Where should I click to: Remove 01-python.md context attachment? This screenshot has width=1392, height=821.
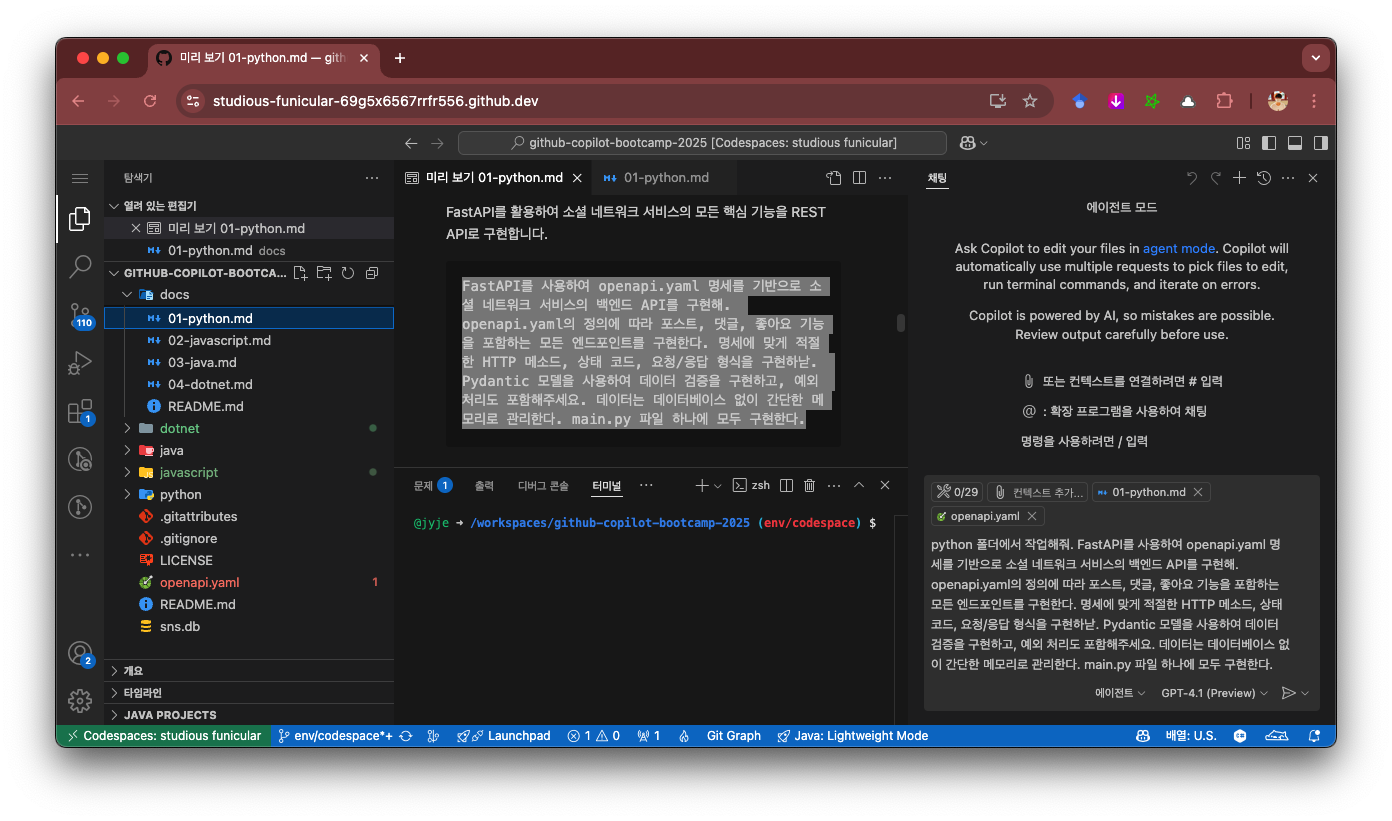tap(1198, 492)
